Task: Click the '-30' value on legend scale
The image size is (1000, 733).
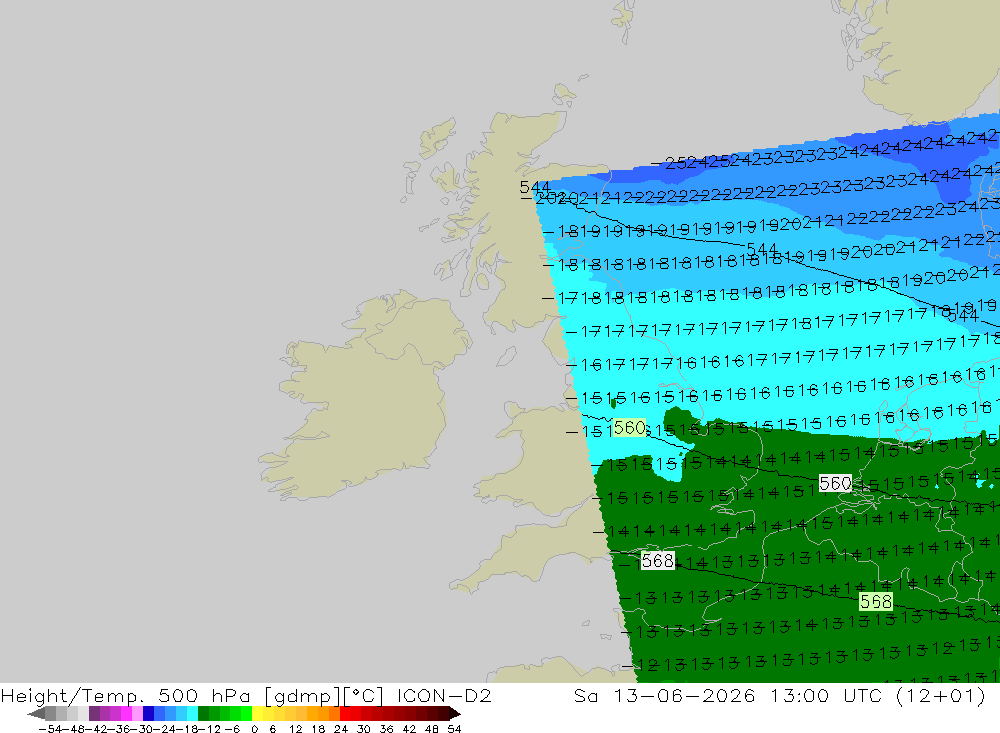Action: coord(142,729)
